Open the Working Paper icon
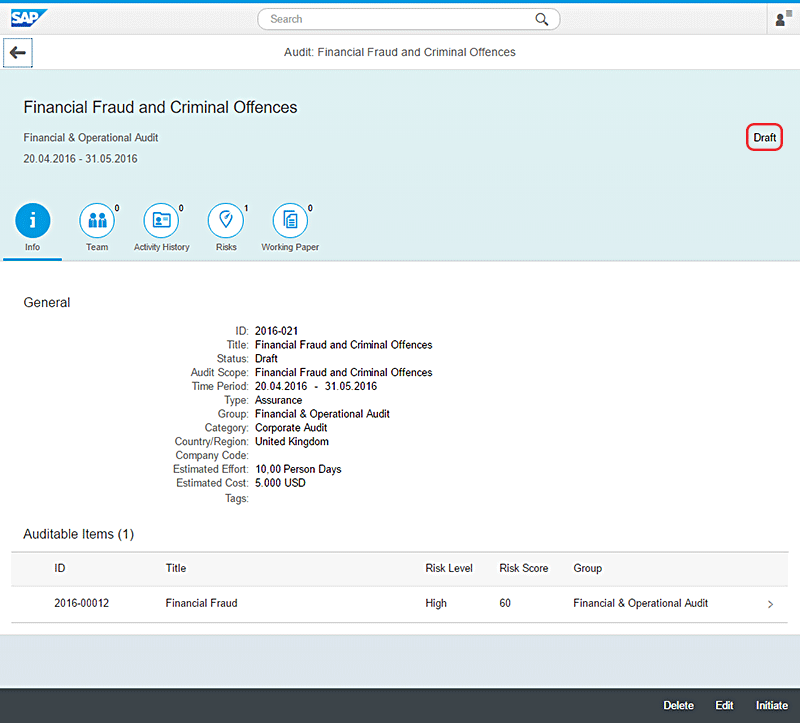Viewport: 800px width, 723px height. 290,220
